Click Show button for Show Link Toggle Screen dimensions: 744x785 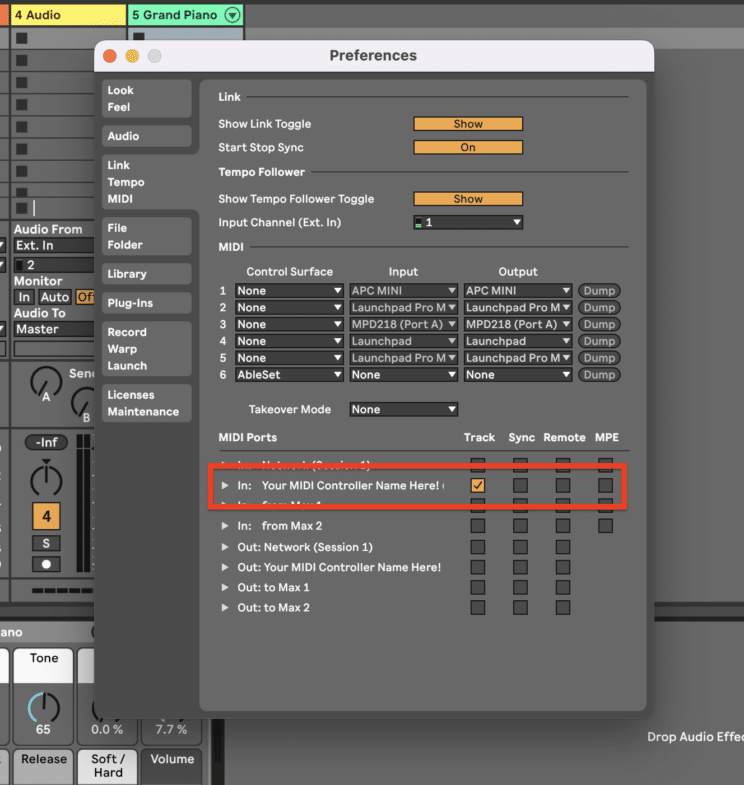tap(468, 124)
